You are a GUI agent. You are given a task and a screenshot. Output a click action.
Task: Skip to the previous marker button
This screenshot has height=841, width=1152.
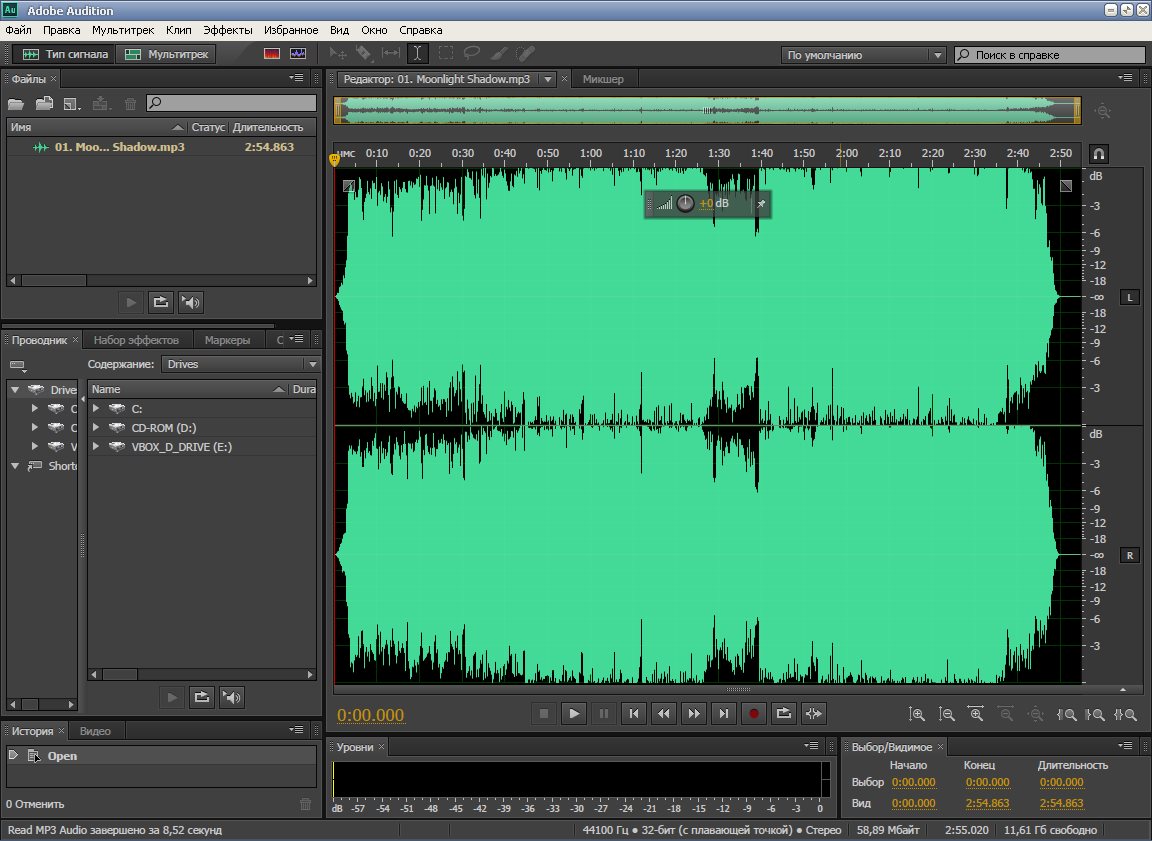point(633,713)
